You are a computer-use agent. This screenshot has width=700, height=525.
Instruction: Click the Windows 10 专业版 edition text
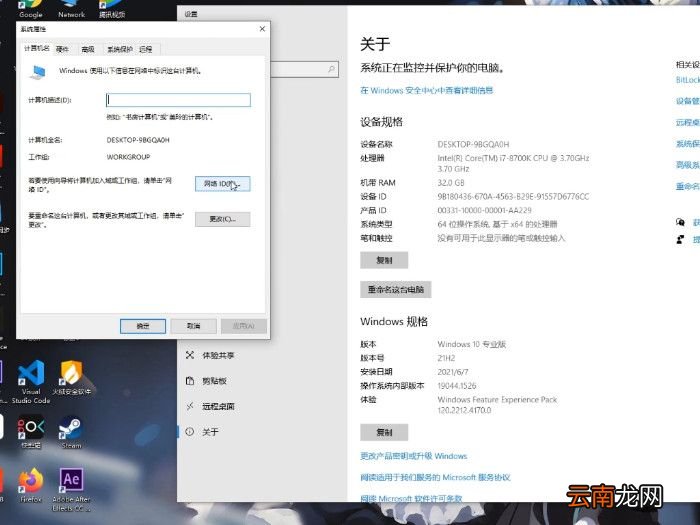pyautogui.click(x=471, y=344)
